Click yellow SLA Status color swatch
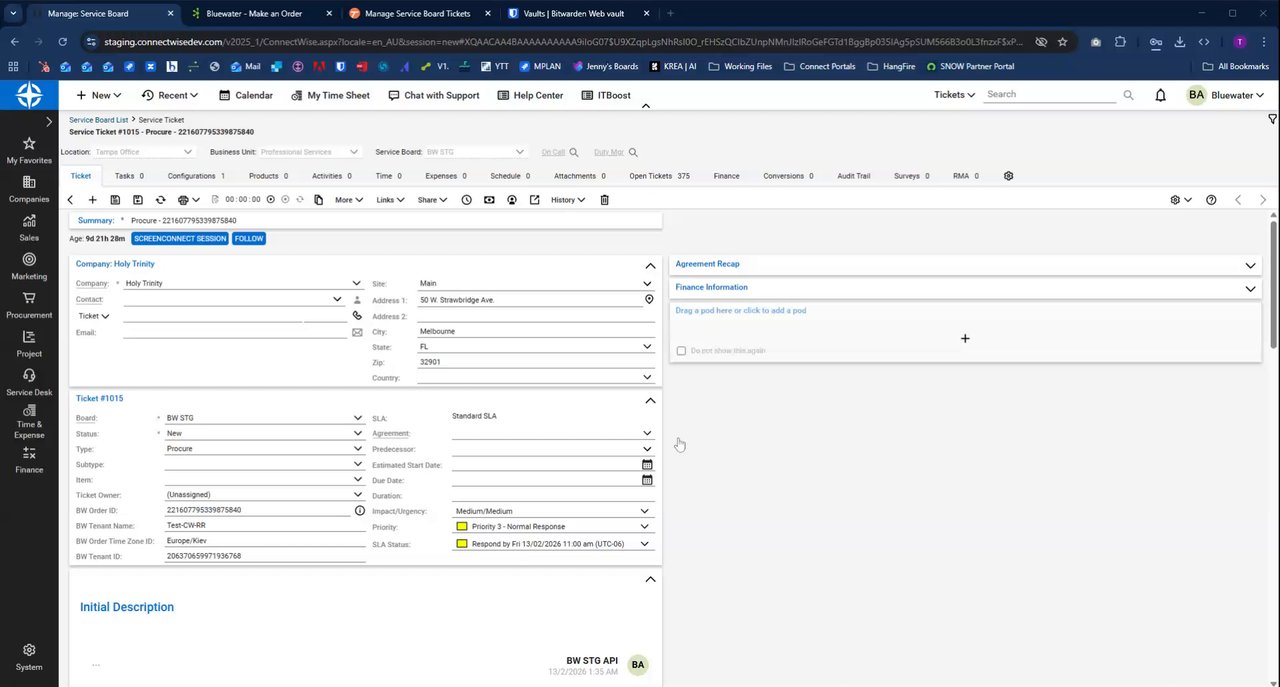 coord(462,544)
